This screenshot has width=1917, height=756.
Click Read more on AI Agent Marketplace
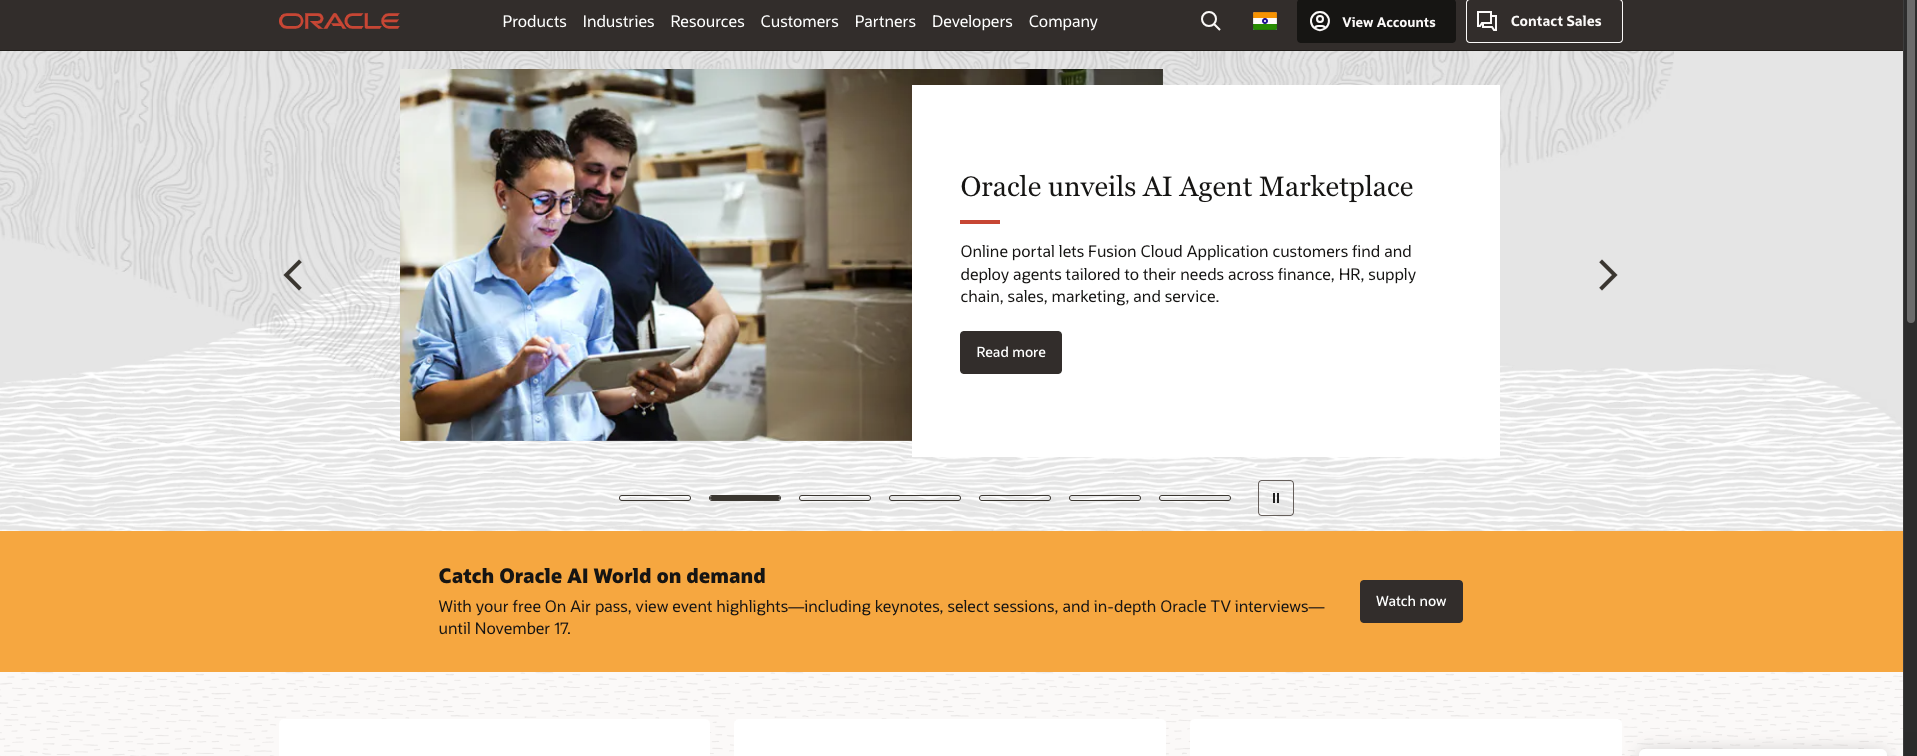click(x=1011, y=352)
